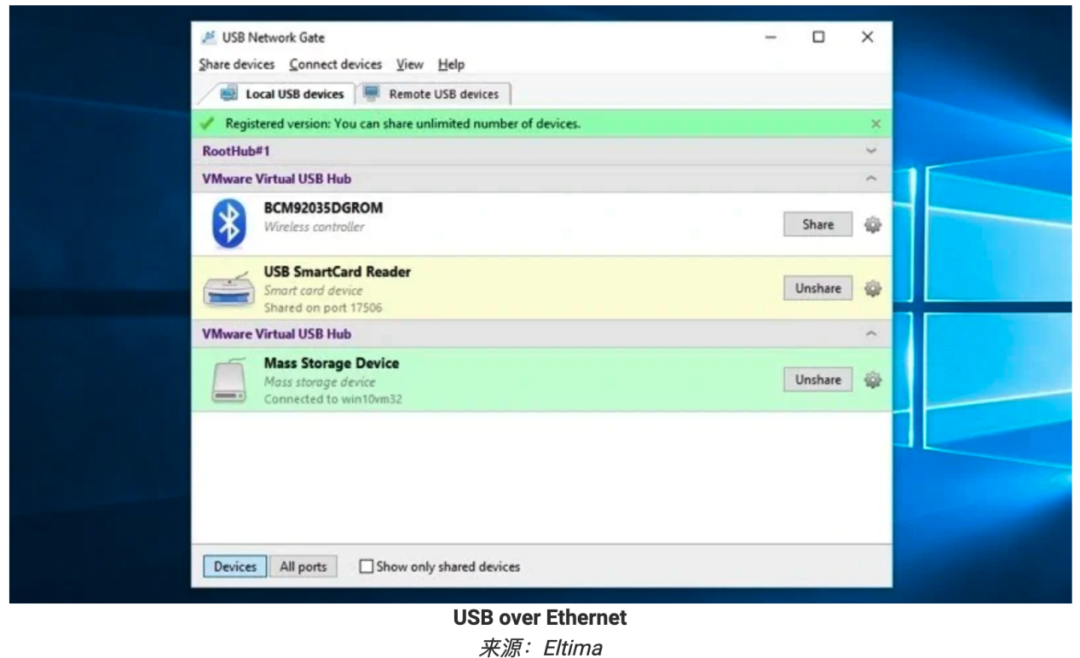1080x658 pixels.
Task: Click the 'Wireless controller' description text
Action: click(x=314, y=227)
